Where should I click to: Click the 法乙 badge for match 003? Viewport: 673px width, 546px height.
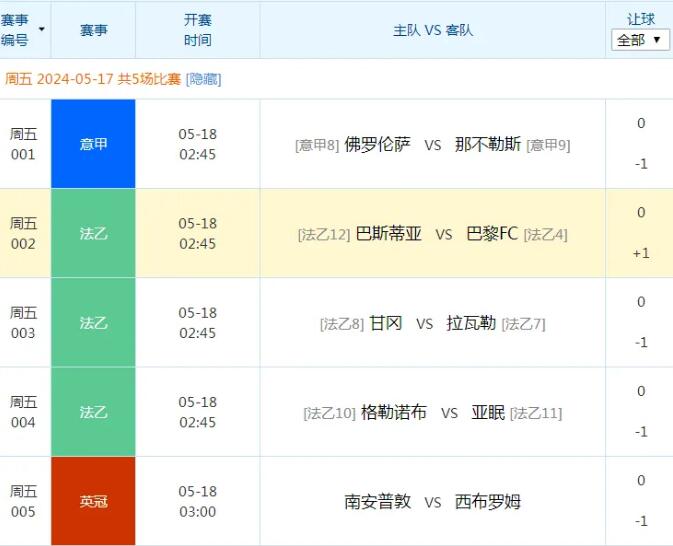pos(93,323)
